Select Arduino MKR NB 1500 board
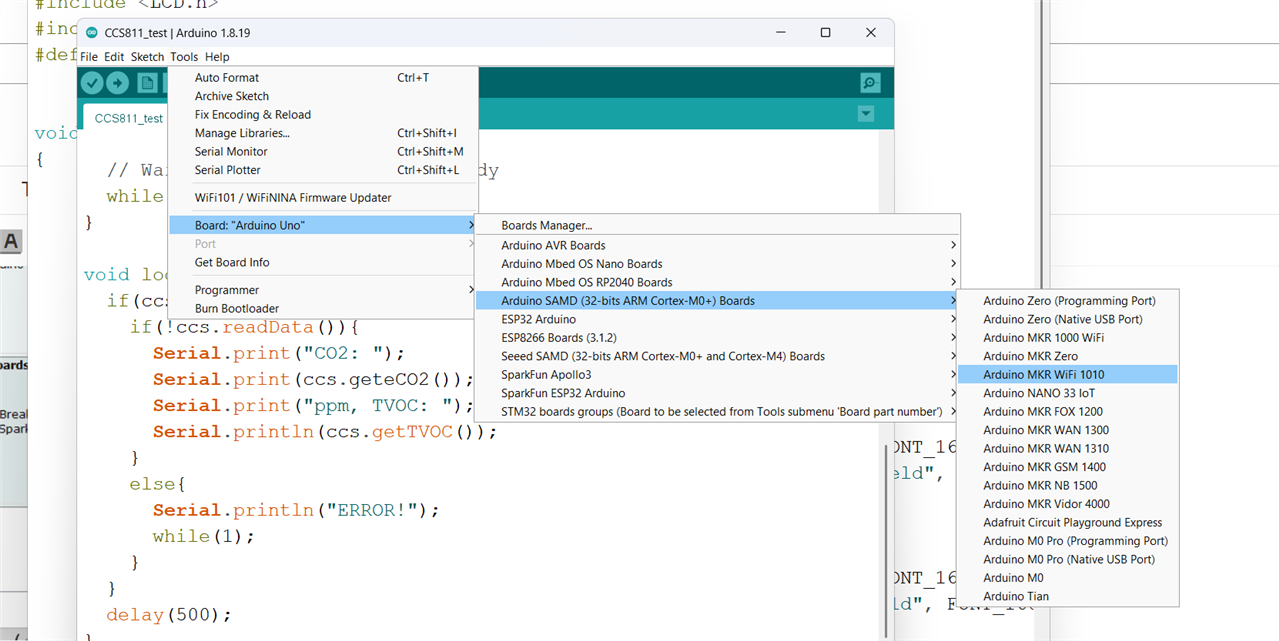Image resolution: width=1279 pixels, height=641 pixels. click(x=1068, y=486)
